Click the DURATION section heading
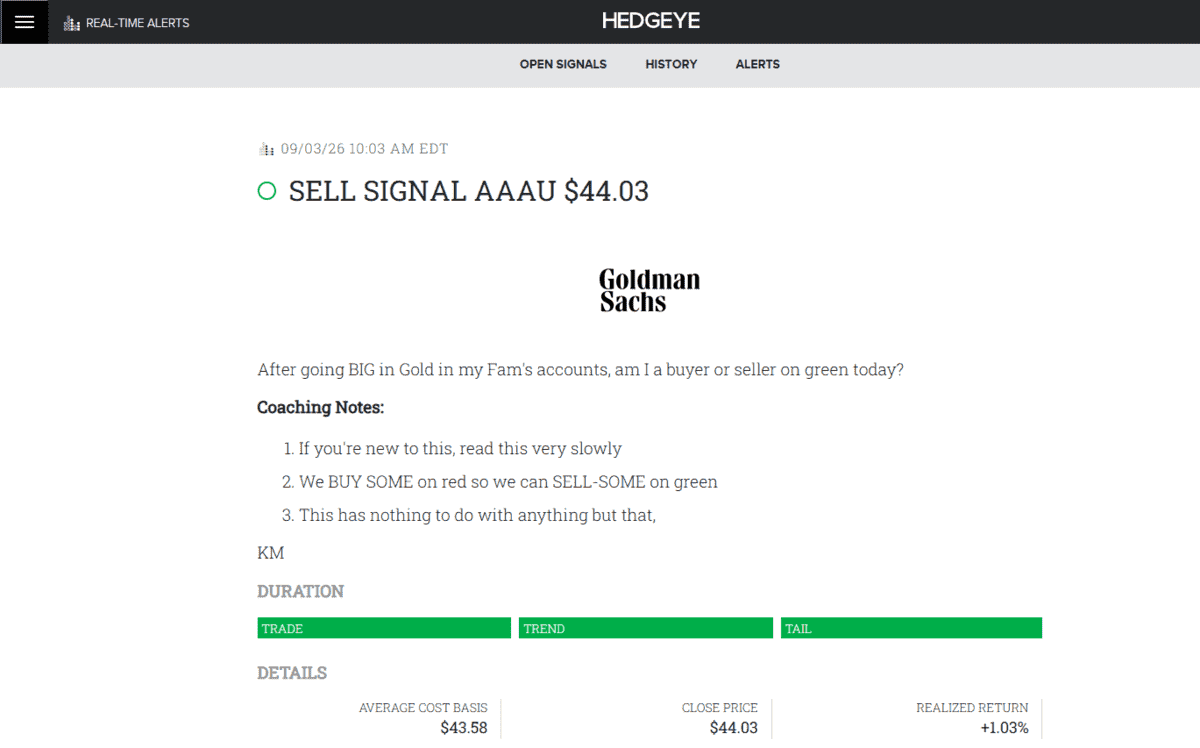This screenshot has height=748, width=1200. pyautogui.click(x=300, y=591)
